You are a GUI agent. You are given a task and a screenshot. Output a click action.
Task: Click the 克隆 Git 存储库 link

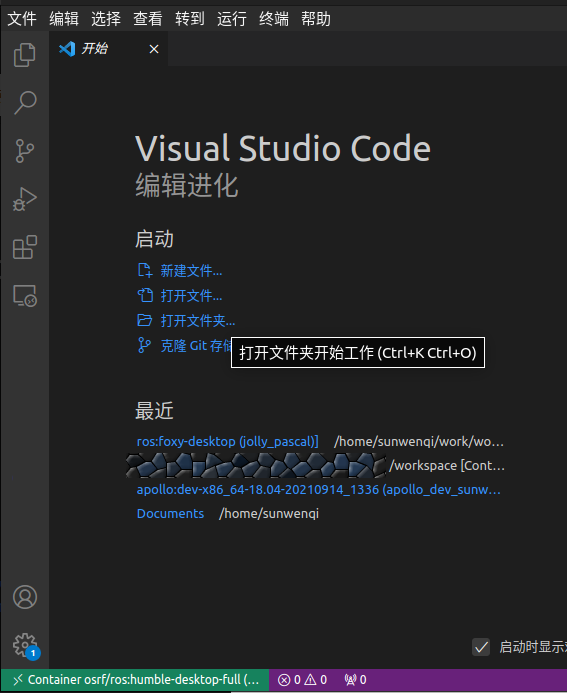click(196, 345)
